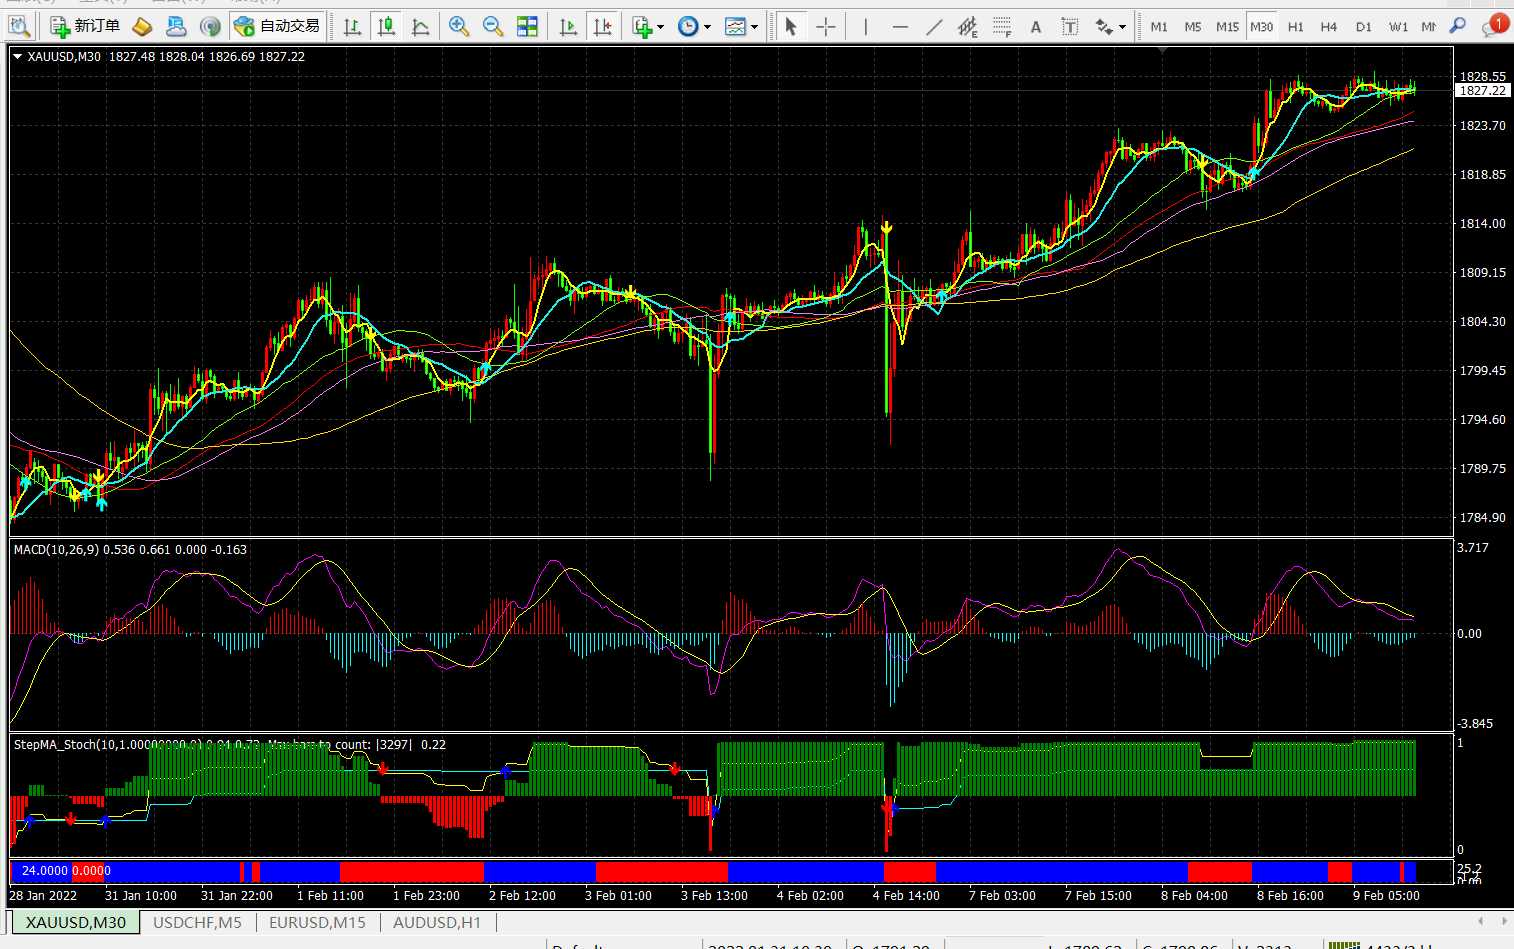Select the standard cursor arrow tool
The width and height of the screenshot is (1514, 949).
[x=791, y=27]
